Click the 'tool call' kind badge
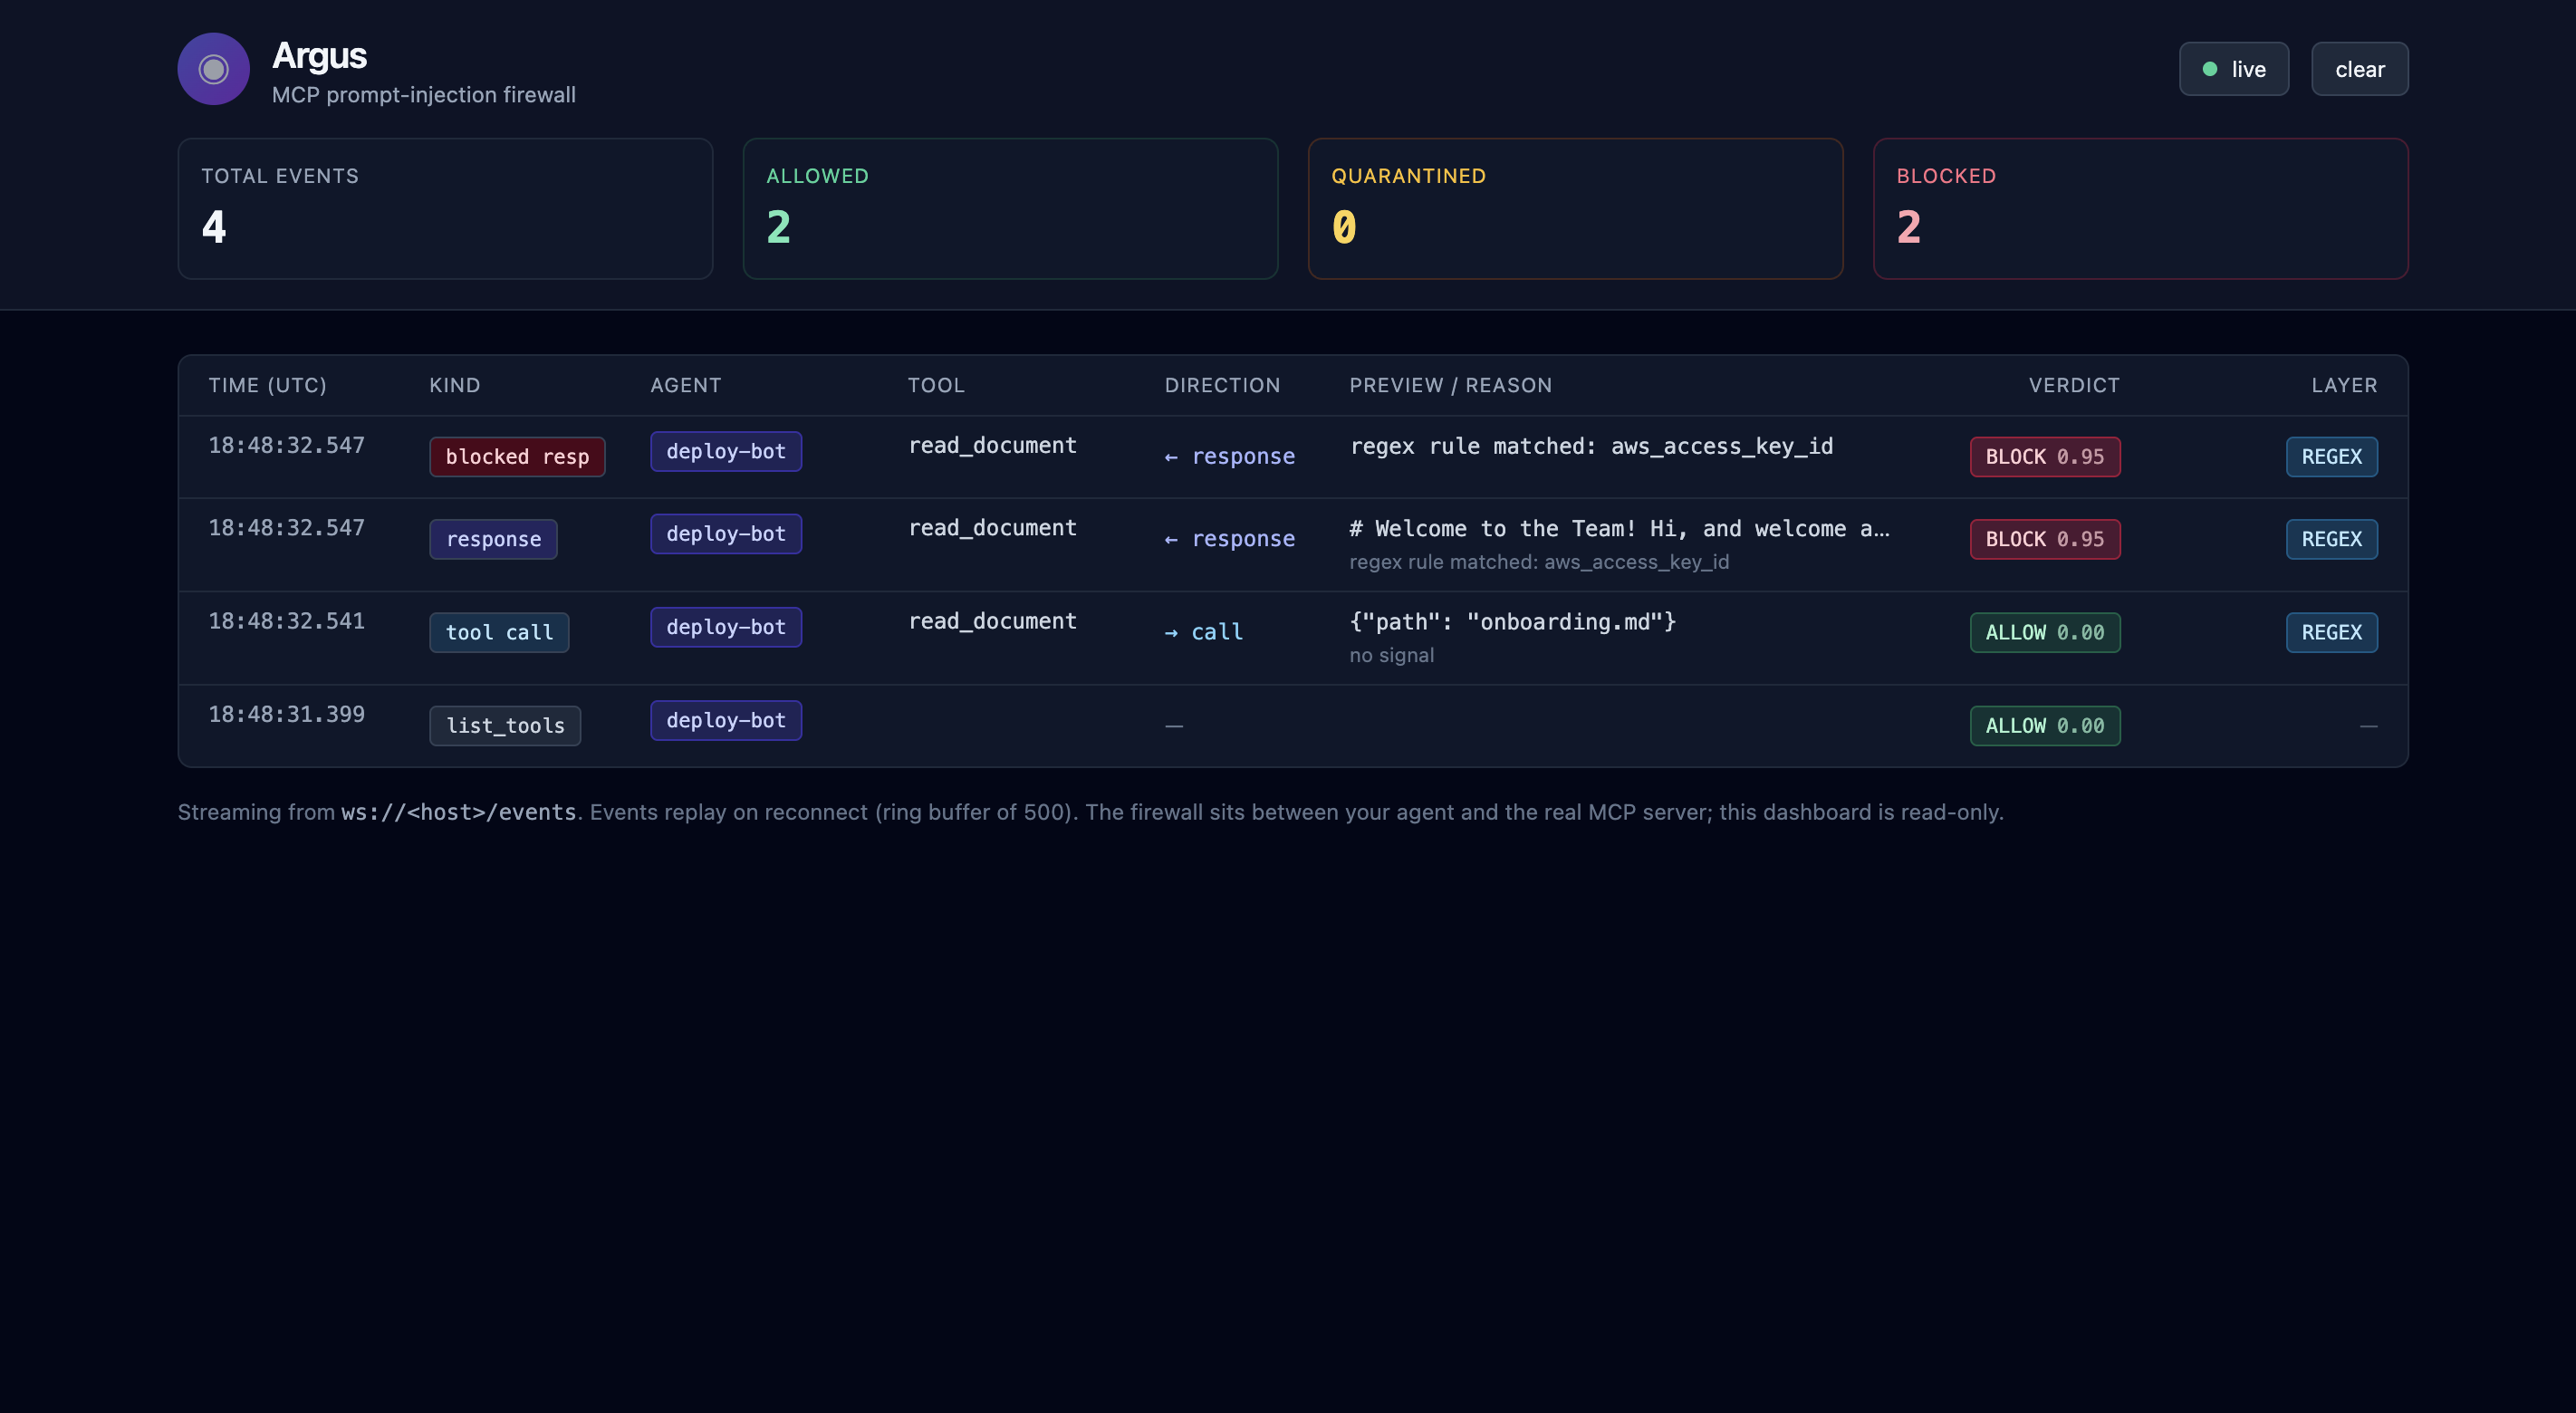 click(499, 633)
